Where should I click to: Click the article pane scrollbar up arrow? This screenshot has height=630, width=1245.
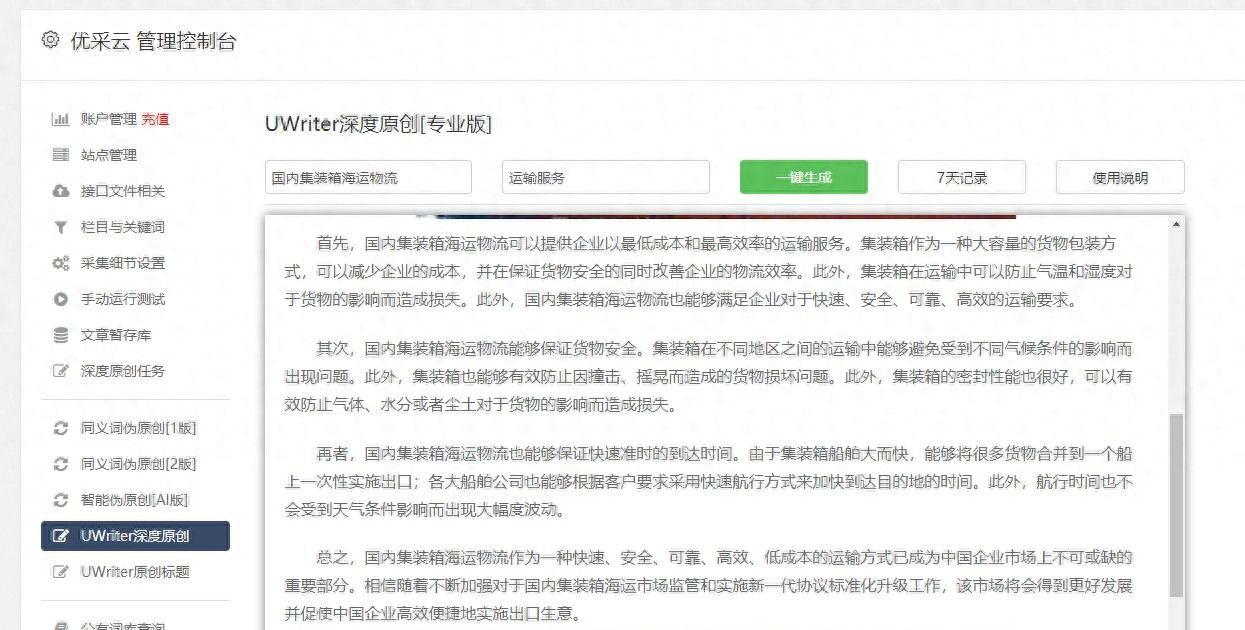[1176, 225]
